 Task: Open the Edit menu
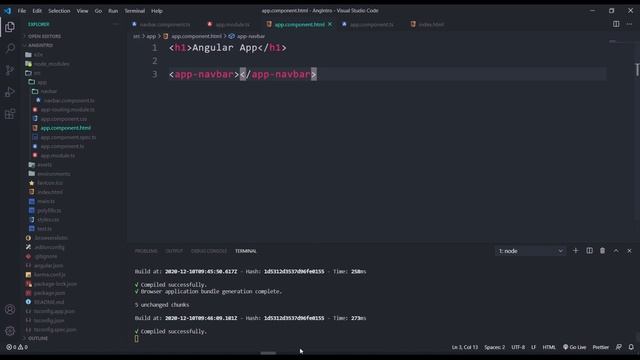[x=37, y=11]
